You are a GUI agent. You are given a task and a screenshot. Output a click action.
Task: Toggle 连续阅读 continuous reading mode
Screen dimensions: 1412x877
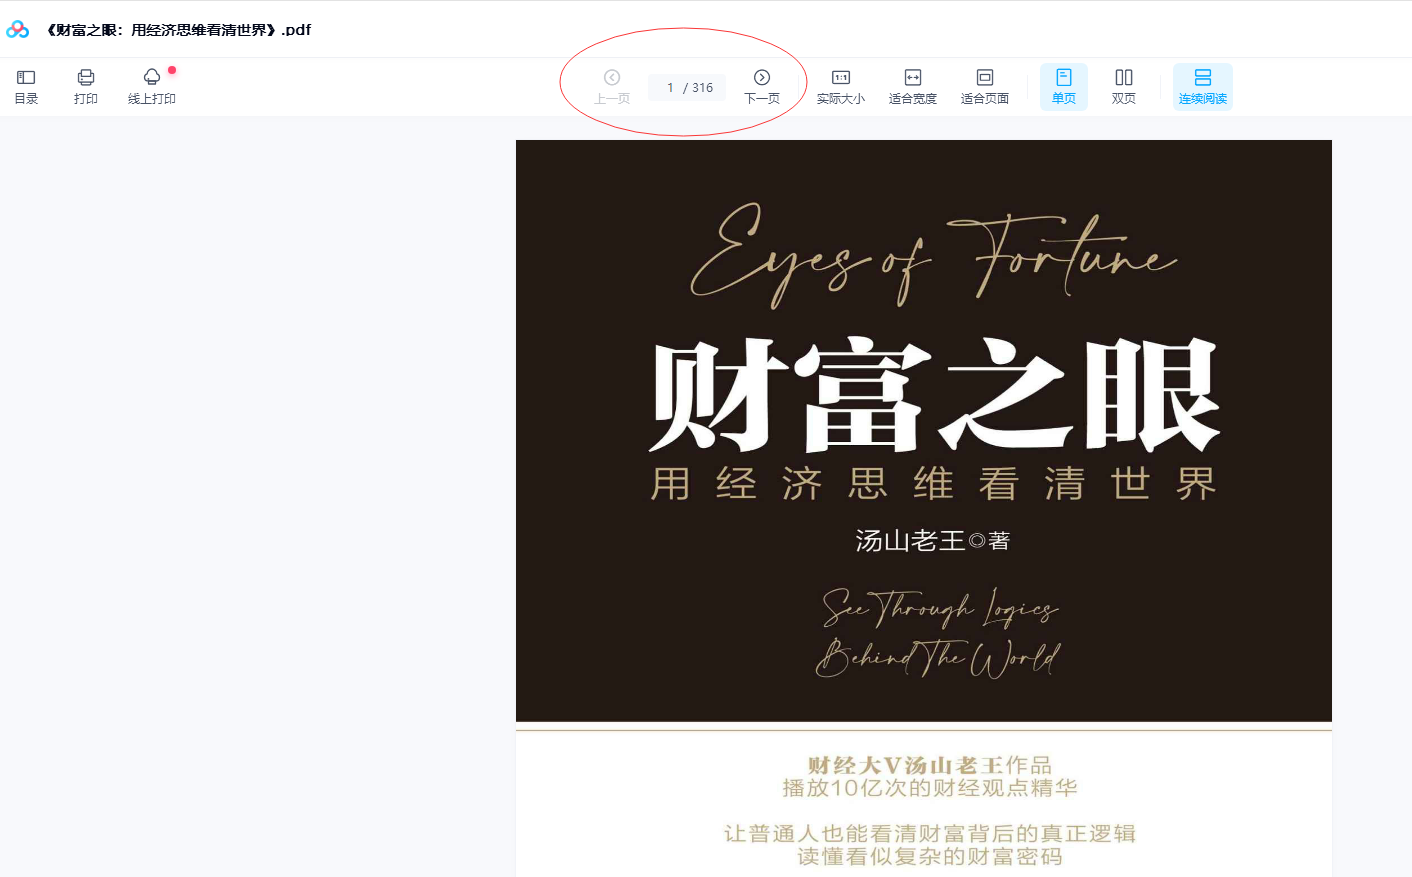(x=1203, y=86)
